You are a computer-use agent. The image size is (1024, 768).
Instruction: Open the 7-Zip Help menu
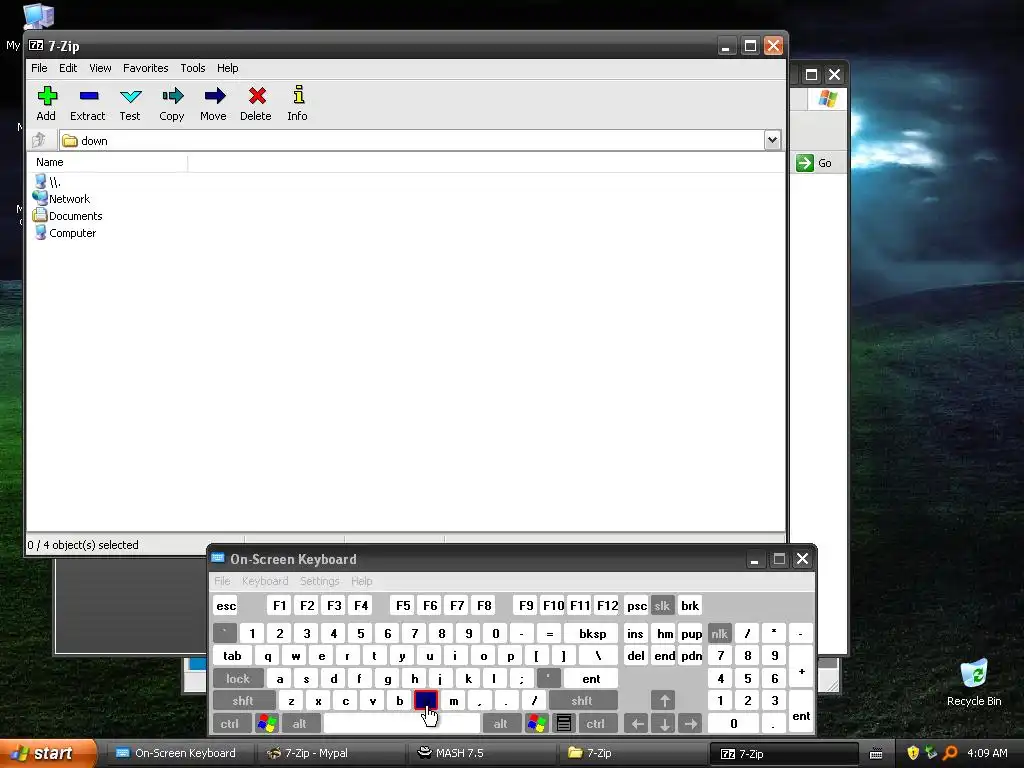pos(227,68)
